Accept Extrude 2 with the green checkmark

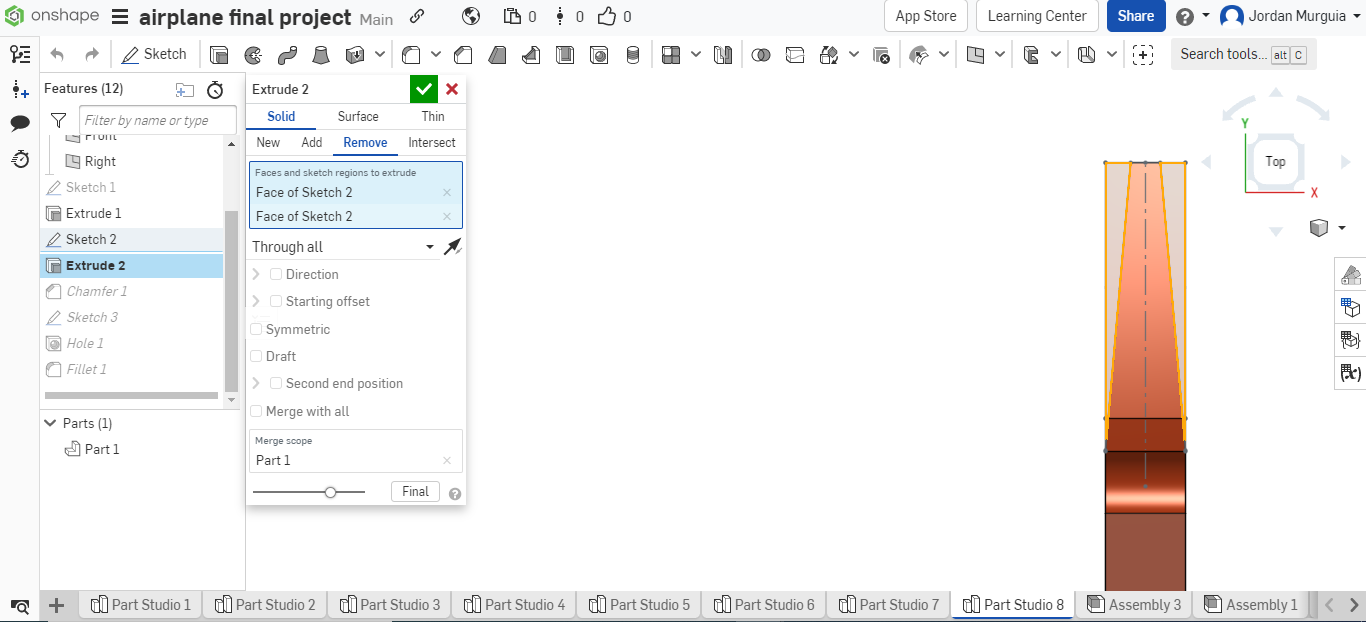423,89
